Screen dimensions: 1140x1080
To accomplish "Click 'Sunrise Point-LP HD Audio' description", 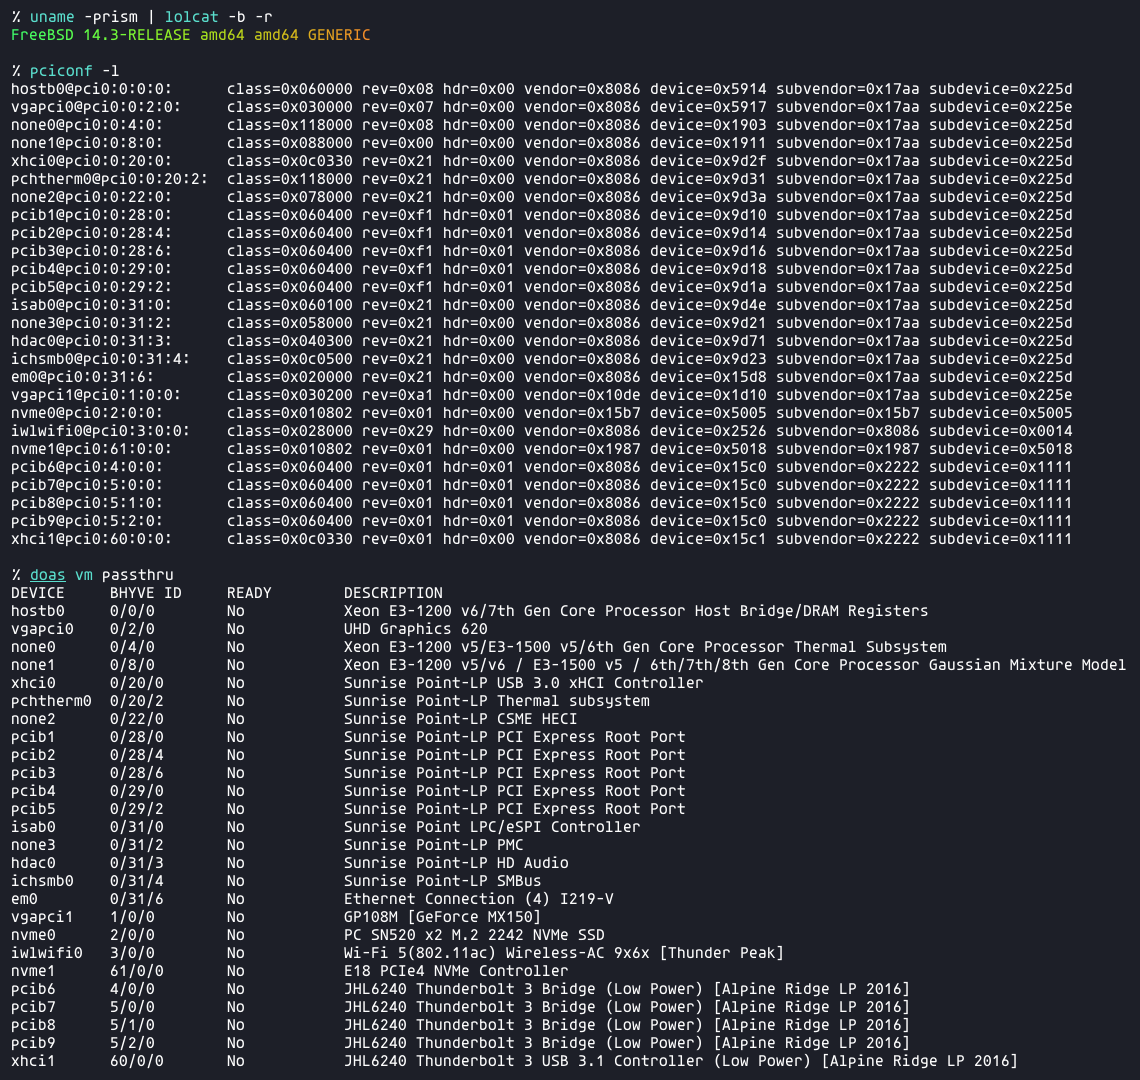I will click(x=456, y=863).
